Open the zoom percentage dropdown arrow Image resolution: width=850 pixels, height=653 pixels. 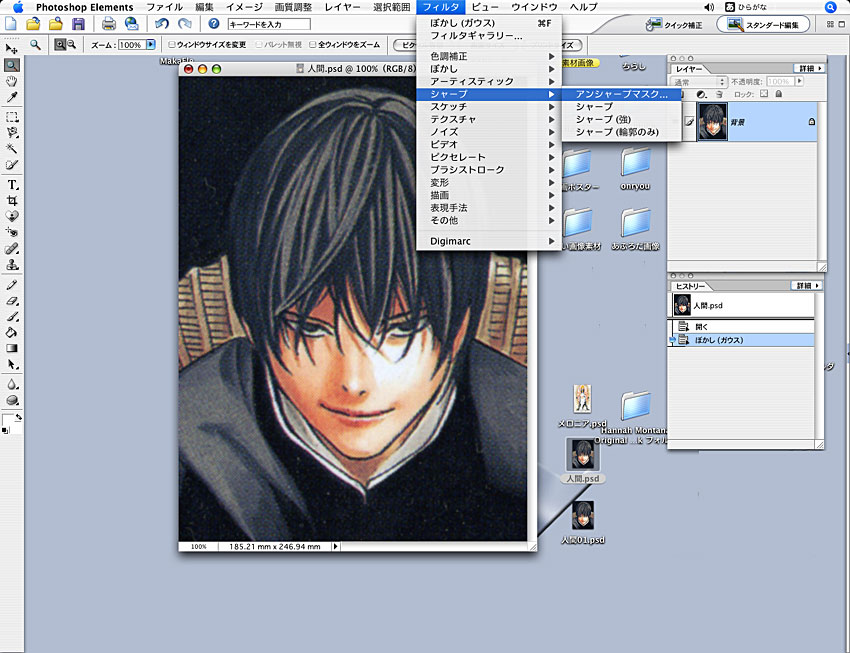(151, 44)
